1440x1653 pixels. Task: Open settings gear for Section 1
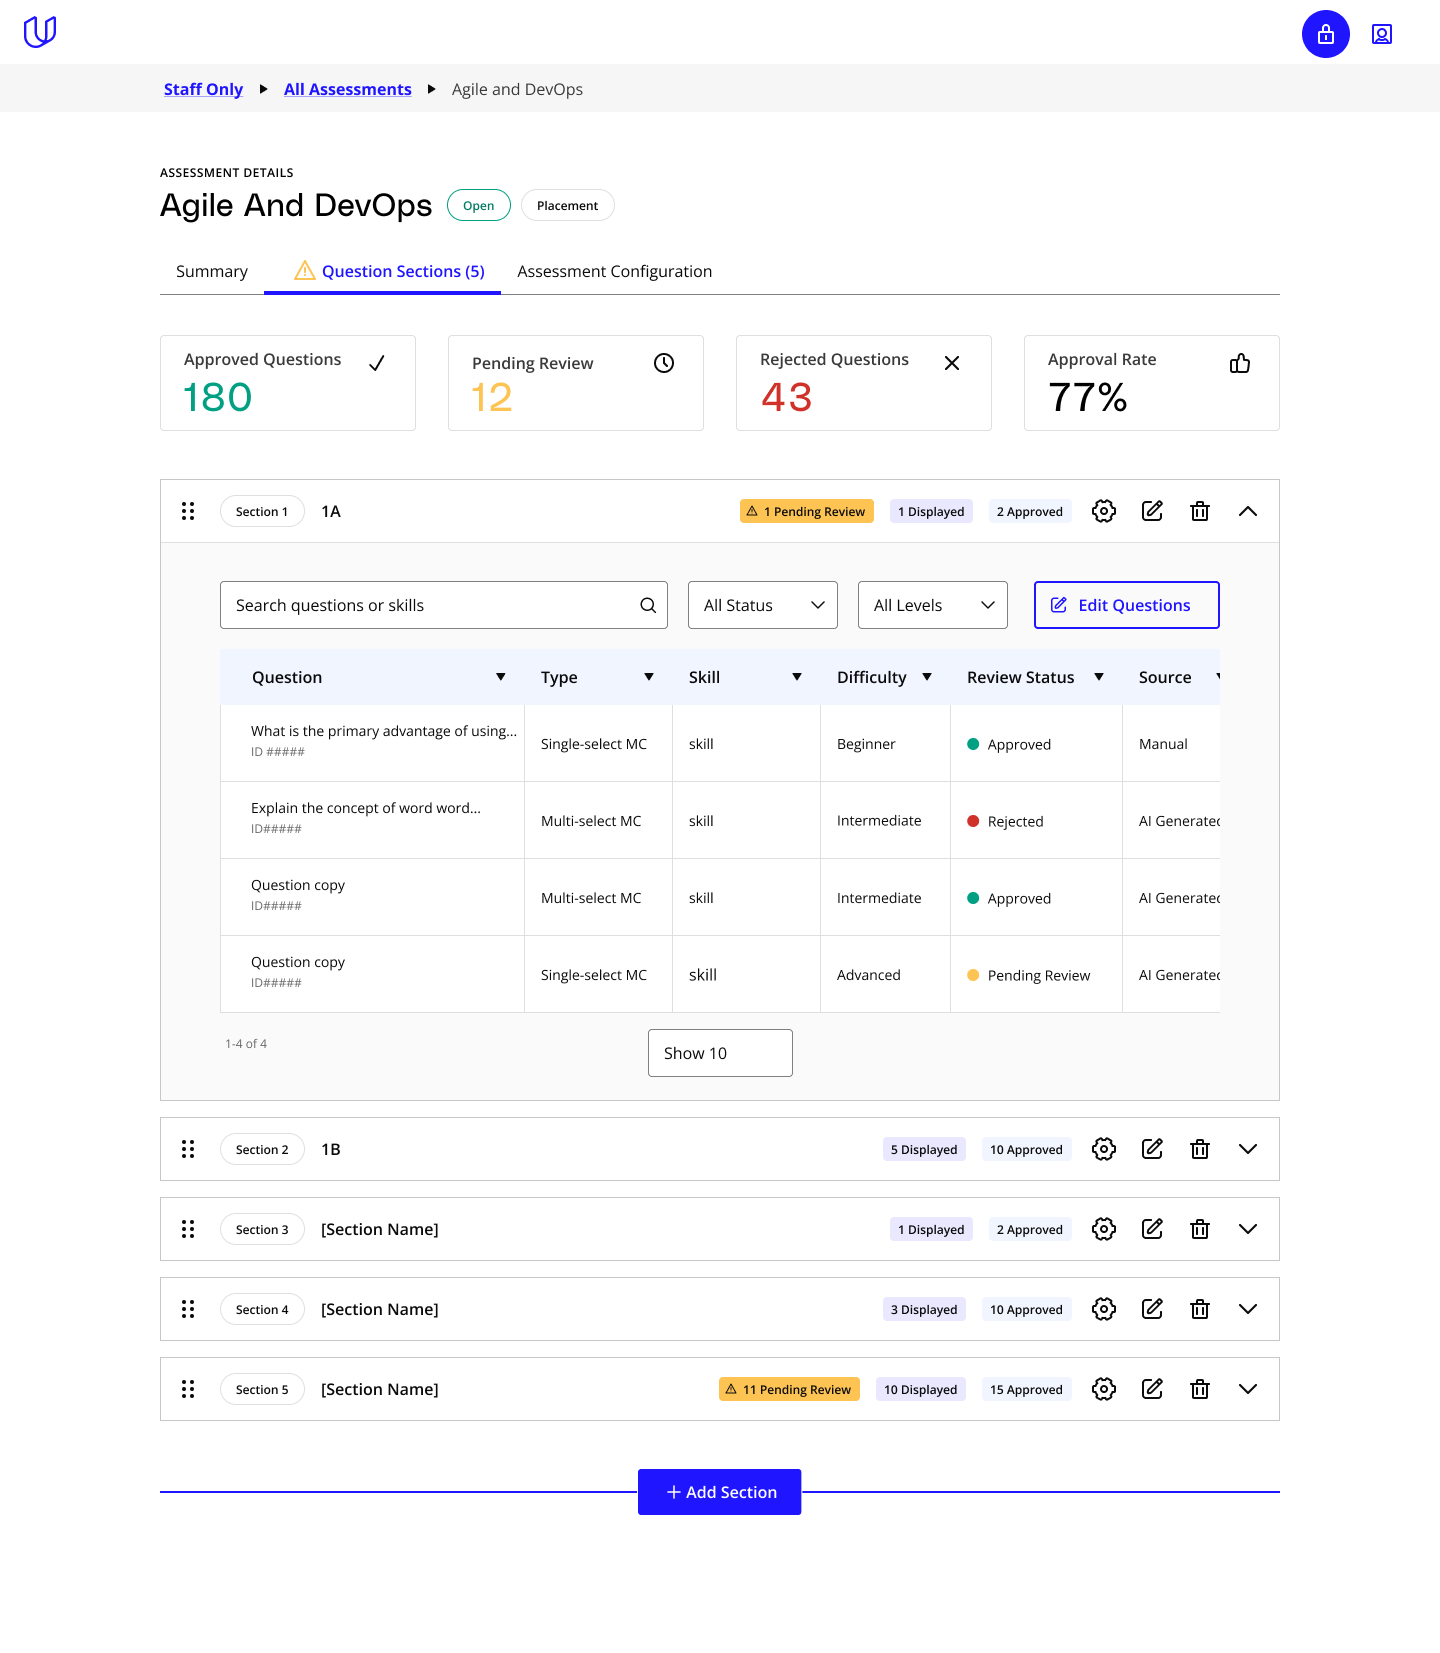[x=1104, y=511]
